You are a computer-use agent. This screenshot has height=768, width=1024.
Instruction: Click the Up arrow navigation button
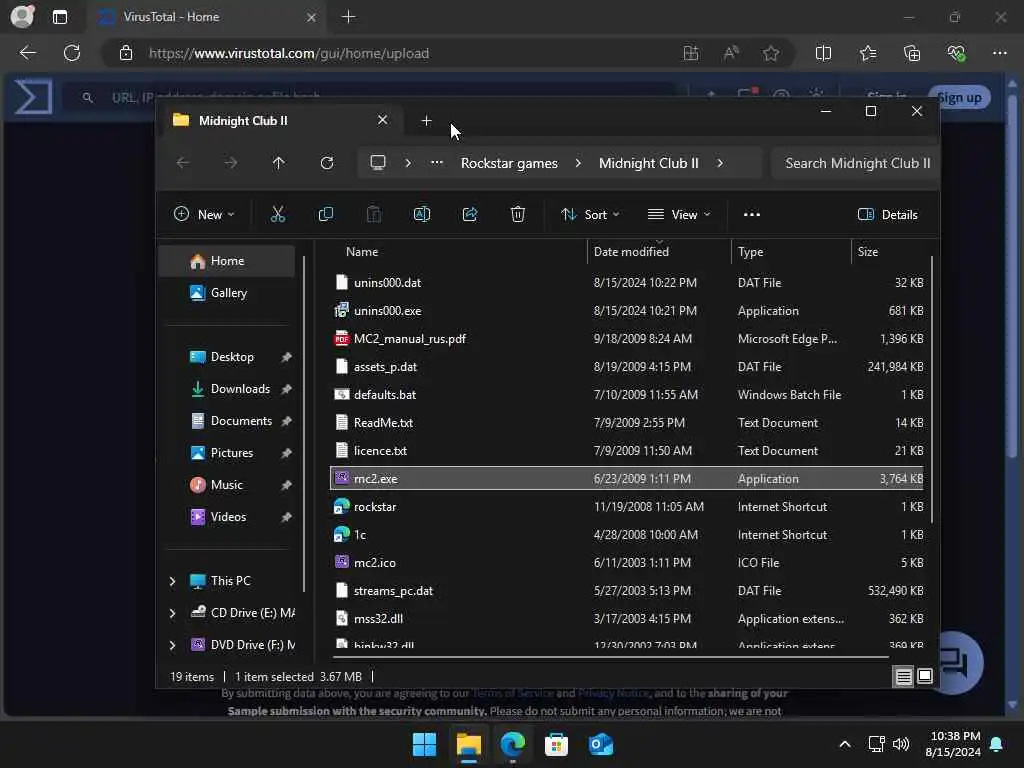coord(278,163)
